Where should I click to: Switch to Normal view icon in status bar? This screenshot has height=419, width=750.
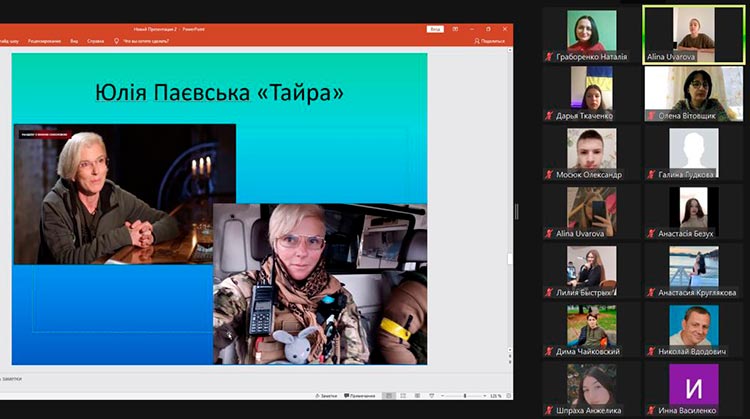pyautogui.click(x=388, y=396)
